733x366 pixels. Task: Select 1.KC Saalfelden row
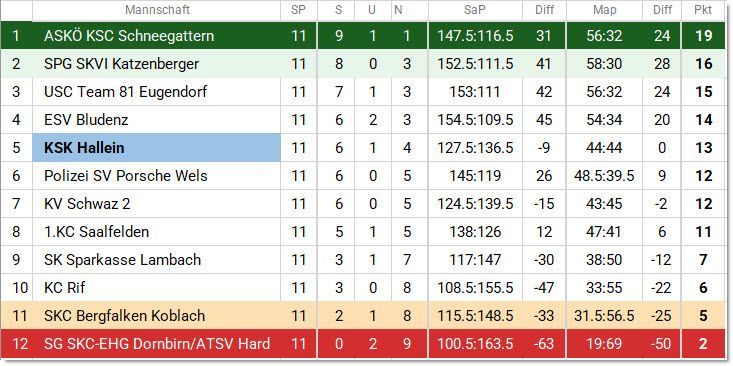pos(366,231)
